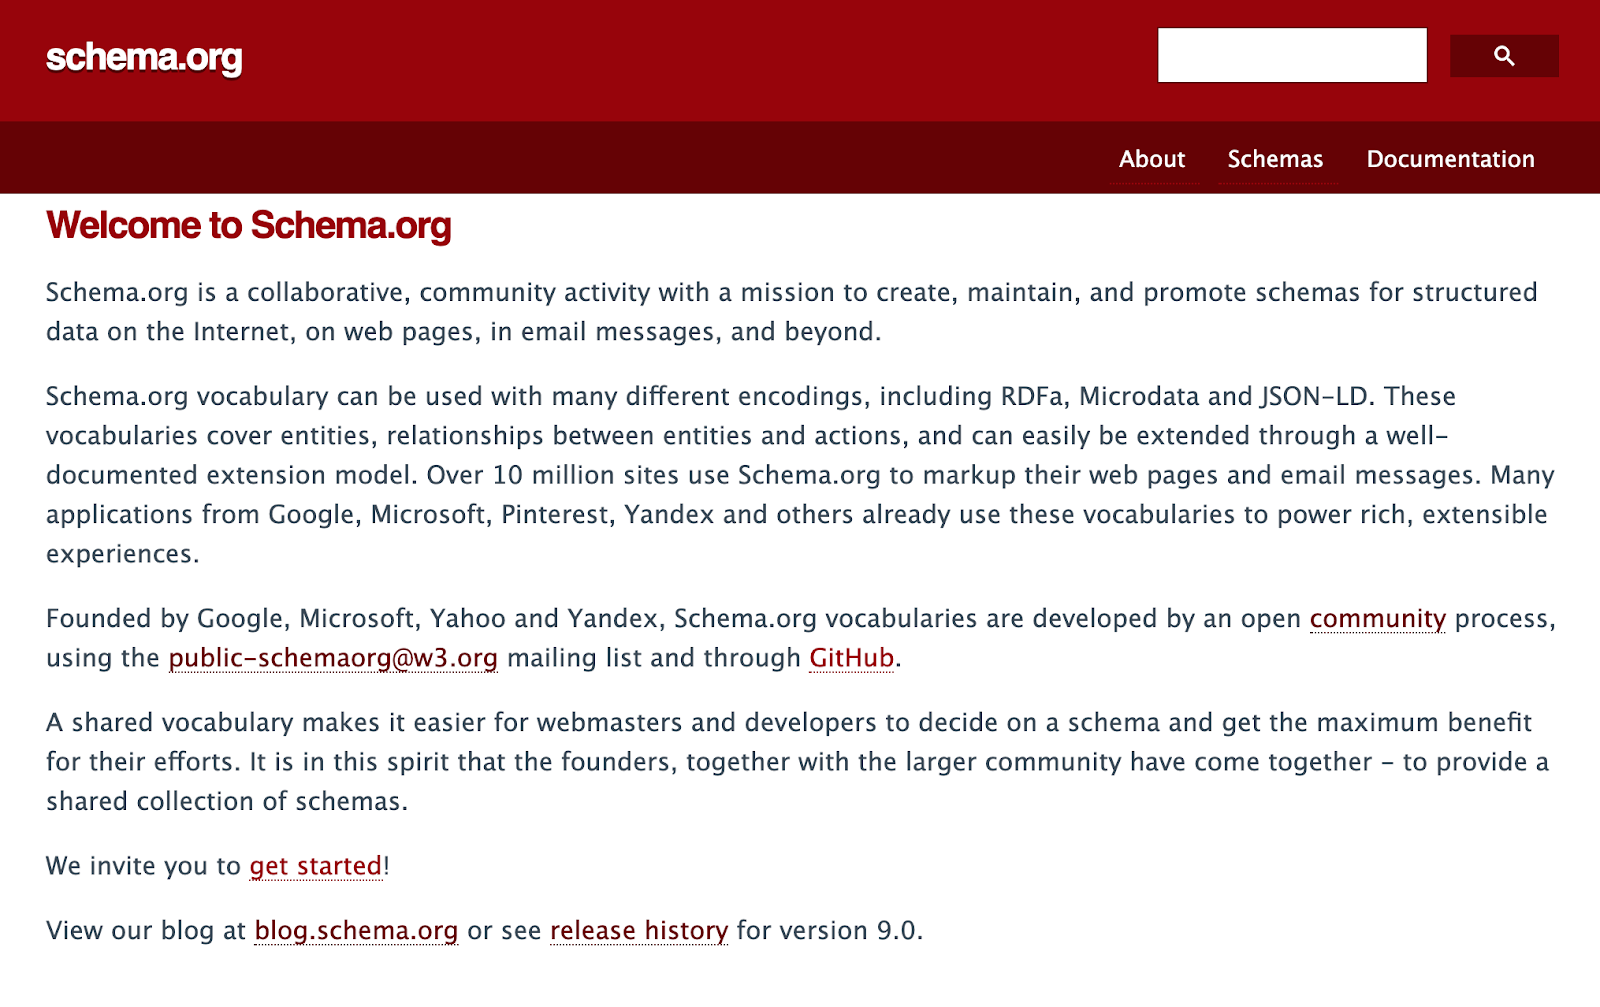Image resolution: width=1600 pixels, height=1007 pixels.
Task: Go to Documentation in the navigation bar
Action: (1450, 159)
